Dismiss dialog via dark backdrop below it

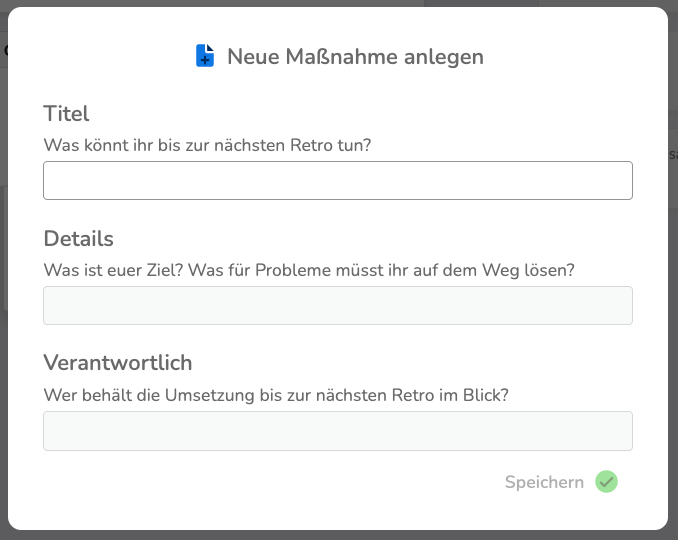339,535
